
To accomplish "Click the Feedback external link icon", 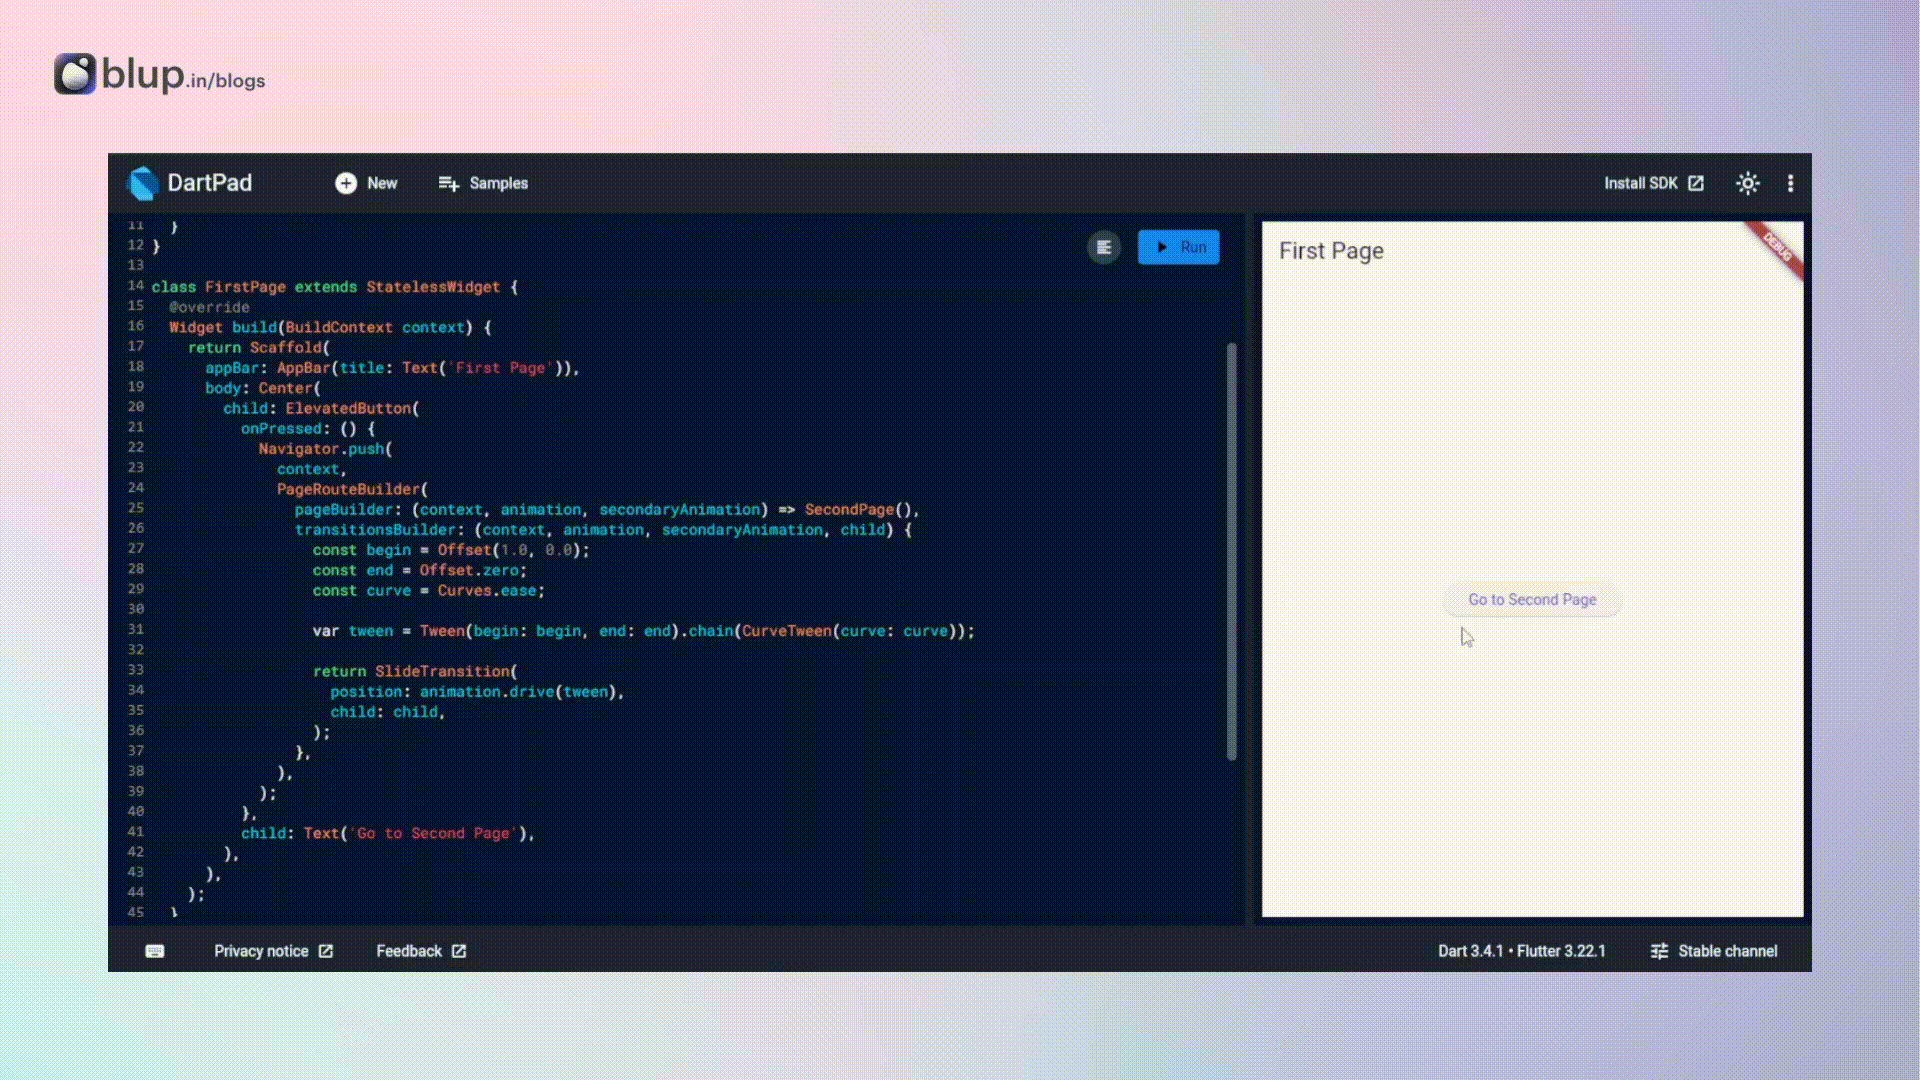I will 459,951.
